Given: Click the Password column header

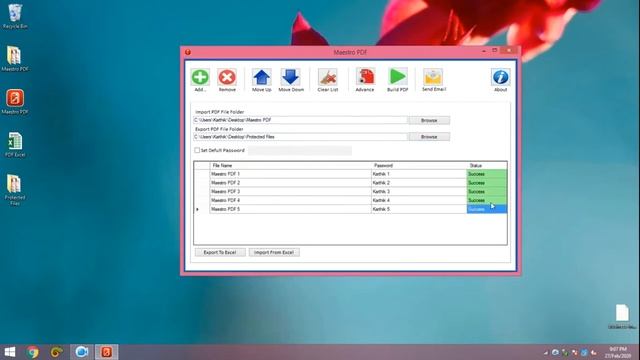Looking at the screenshot, I should (419, 165).
